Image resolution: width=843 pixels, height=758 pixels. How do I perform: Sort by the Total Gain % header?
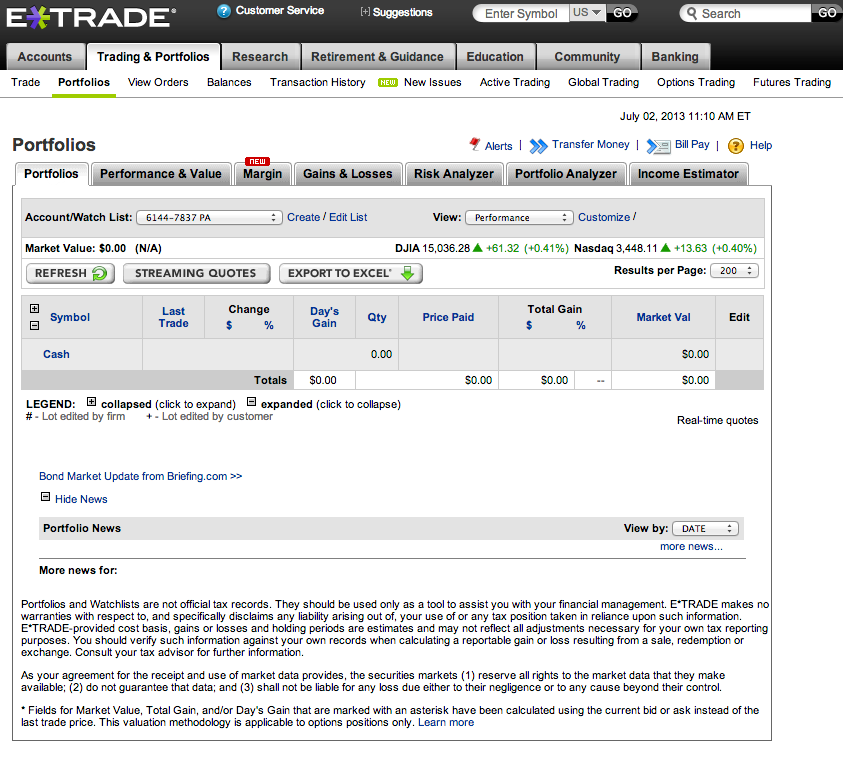[x=581, y=326]
